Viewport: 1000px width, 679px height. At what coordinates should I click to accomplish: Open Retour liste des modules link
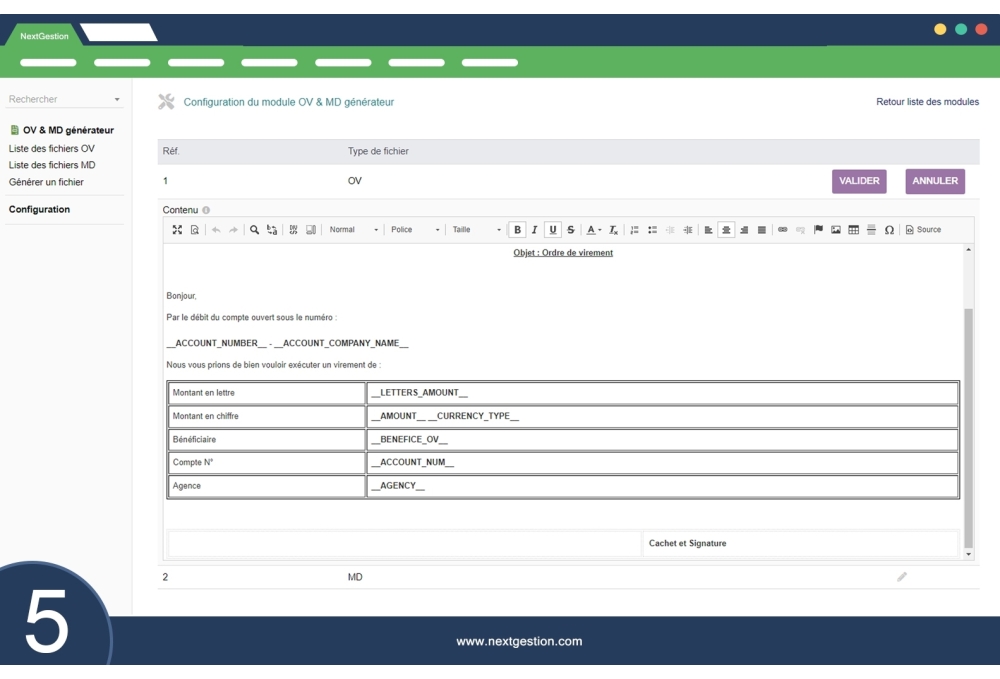tap(926, 102)
